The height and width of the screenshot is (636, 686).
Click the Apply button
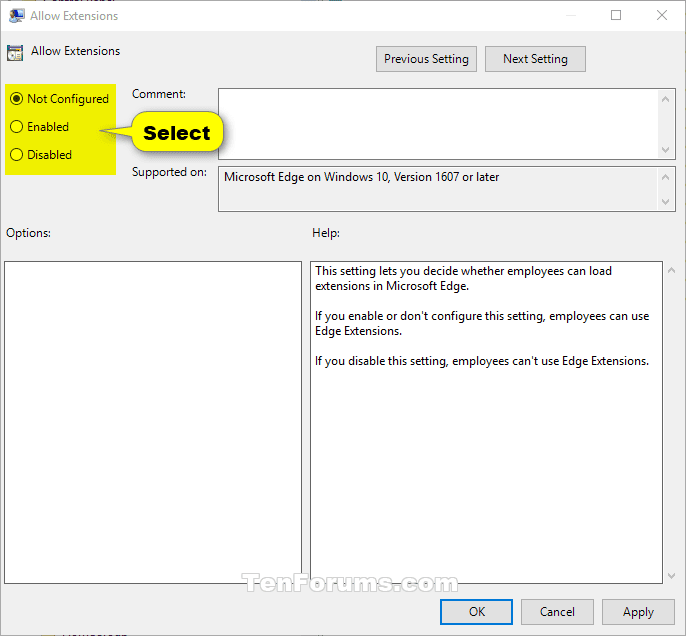pos(638,612)
